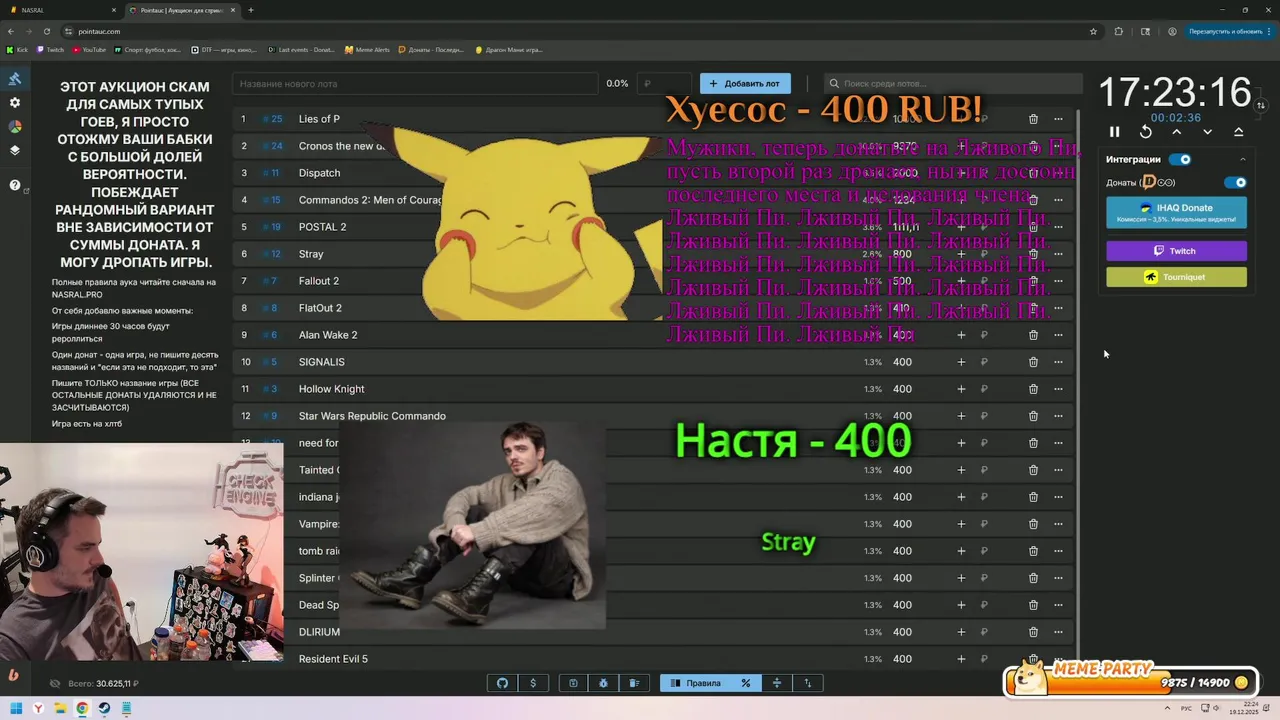This screenshot has width=1280, height=720.
Task: Subtract time with the timer down chevron
Action: [x=1208, y=132]
